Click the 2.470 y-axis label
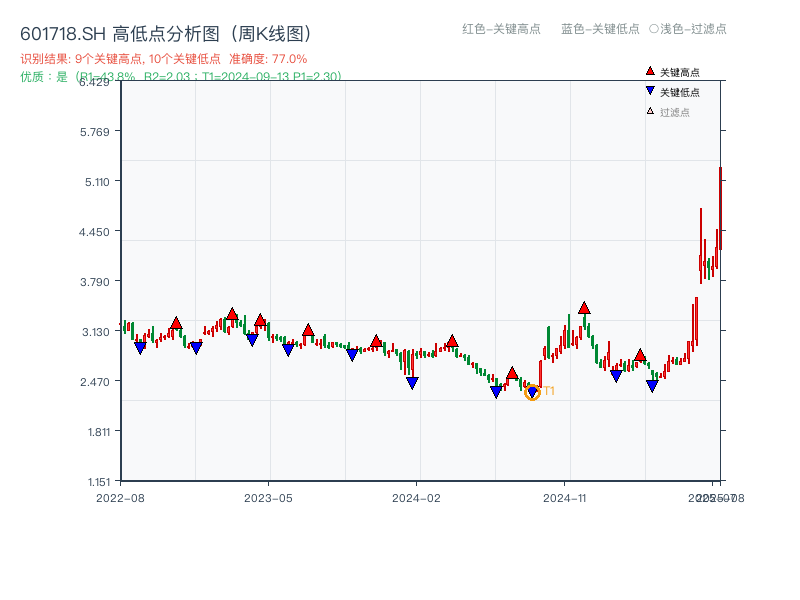 pyautogui.click(x=94, y=382)
